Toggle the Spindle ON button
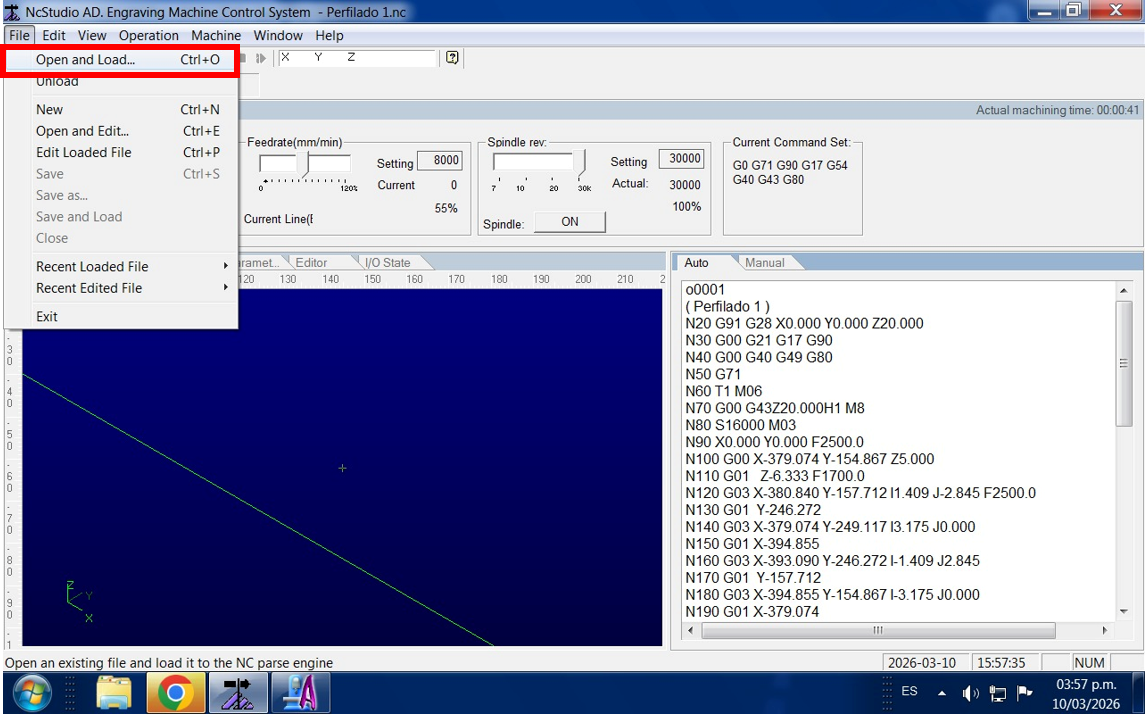This screenshot has height=714, width=1145. pyautogui.click(x=570, y=222)
